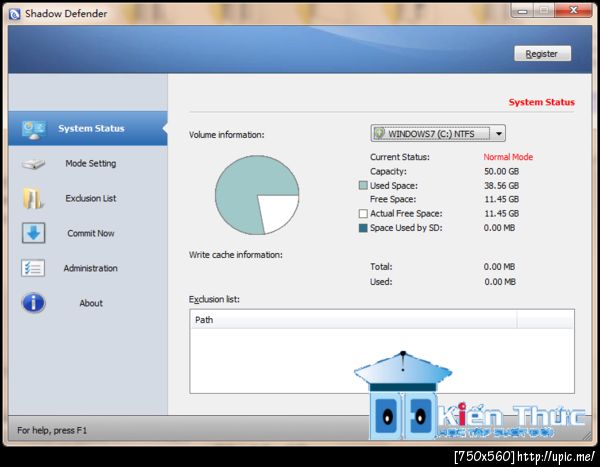The width and height of the screenshot is (600, 467).
Task: Click the About info icon
Action: 34,303
